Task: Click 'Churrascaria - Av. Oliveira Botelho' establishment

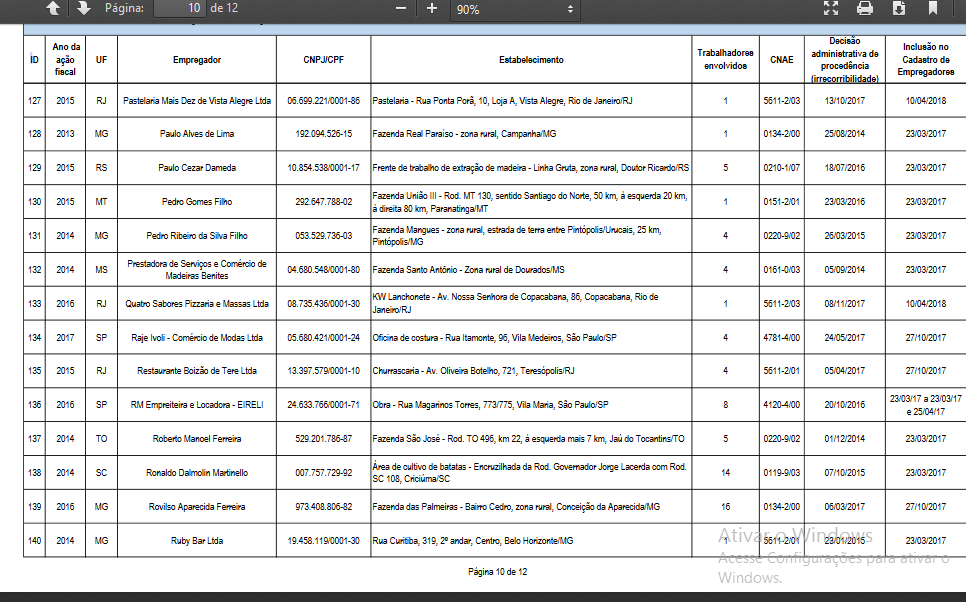Action: (473, 371)
